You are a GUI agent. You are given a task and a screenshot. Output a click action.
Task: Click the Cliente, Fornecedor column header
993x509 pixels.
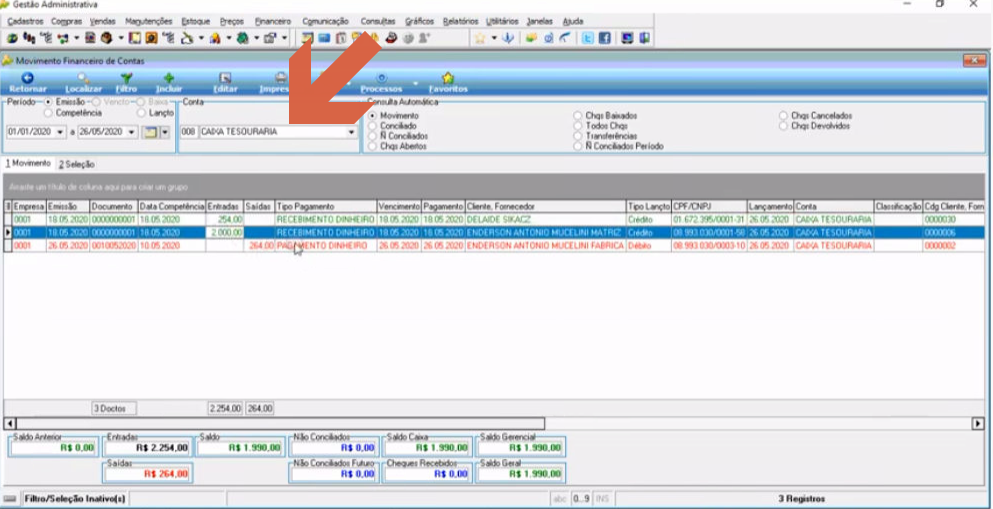click(545, 206)
